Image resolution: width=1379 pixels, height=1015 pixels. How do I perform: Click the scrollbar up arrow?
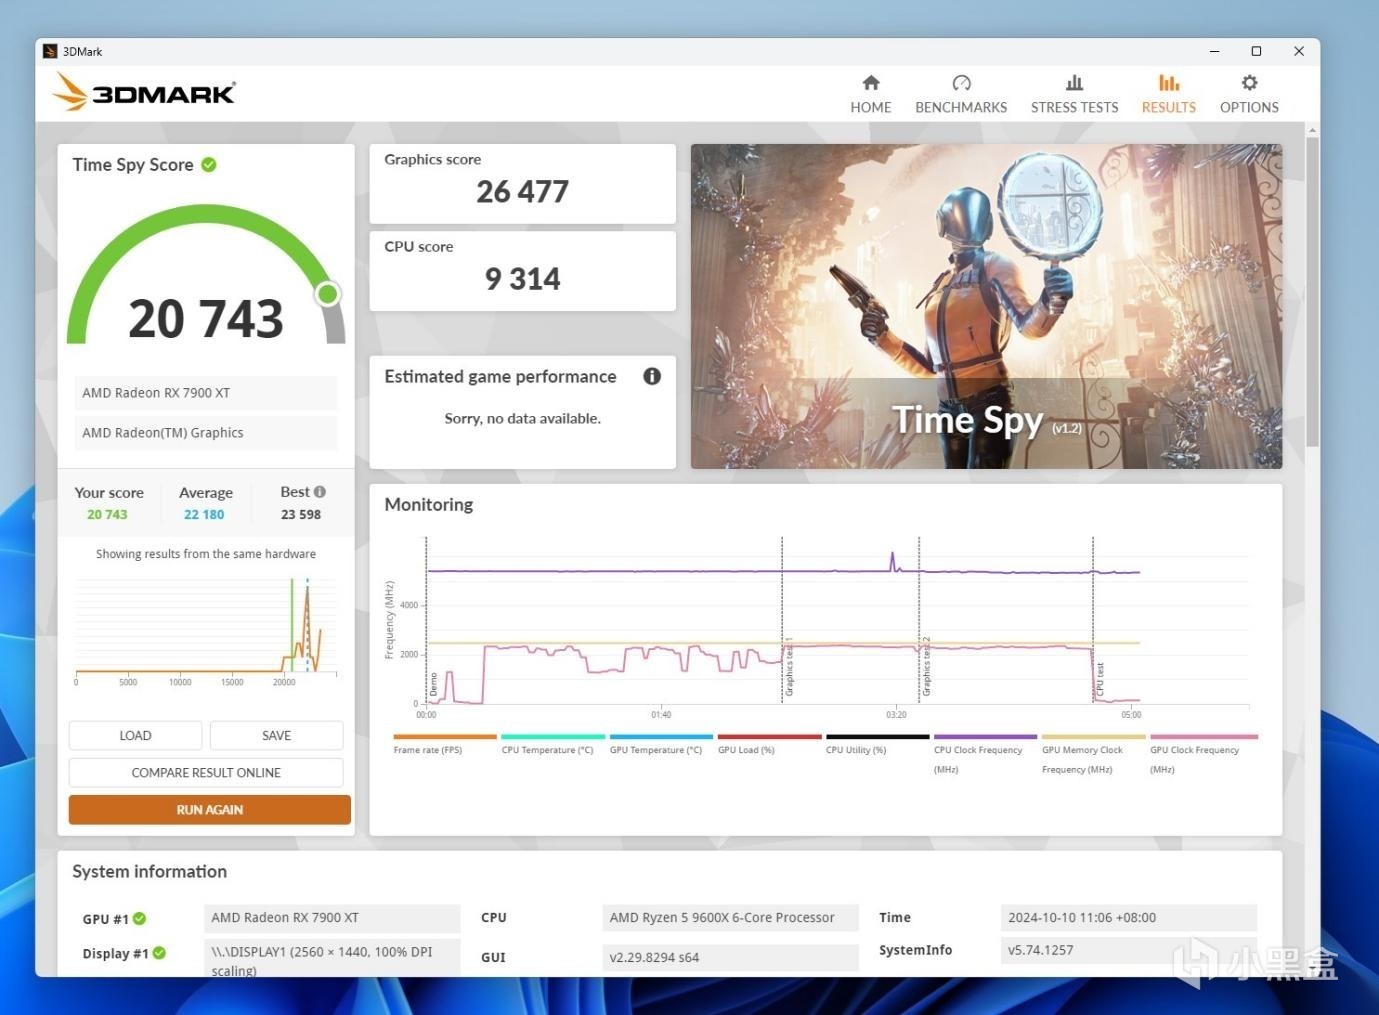point(1312,130)
